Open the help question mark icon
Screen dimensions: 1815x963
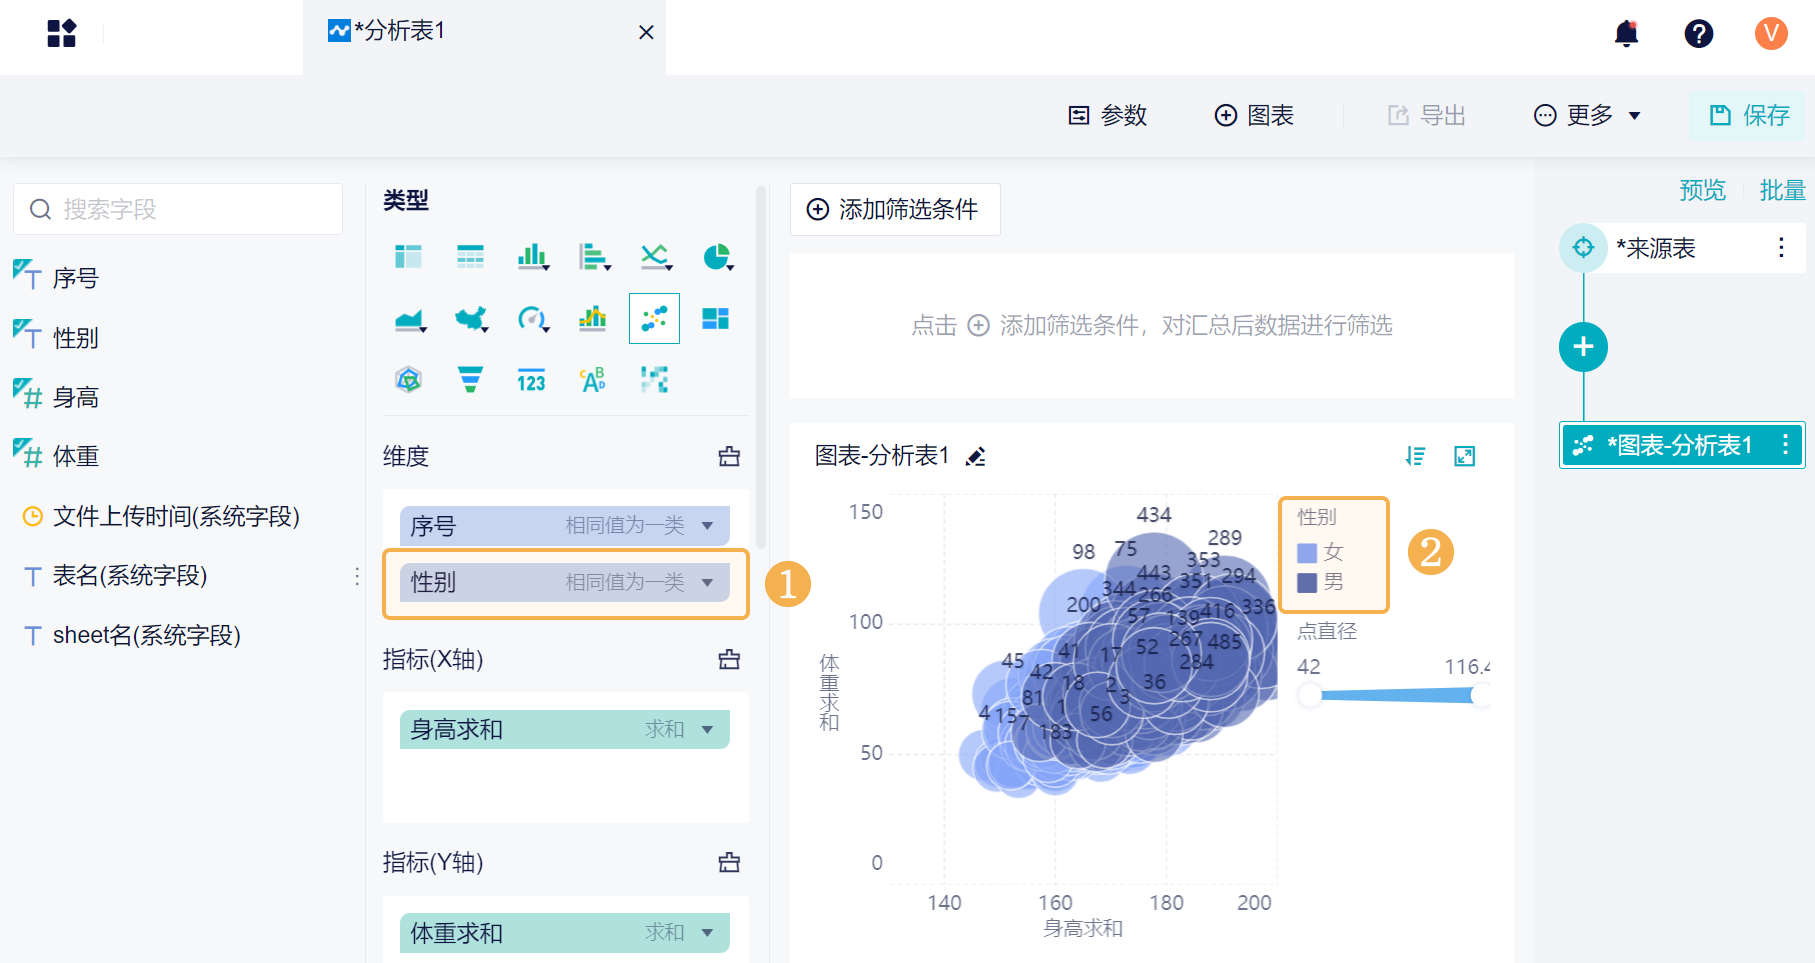pos(1698,34)
